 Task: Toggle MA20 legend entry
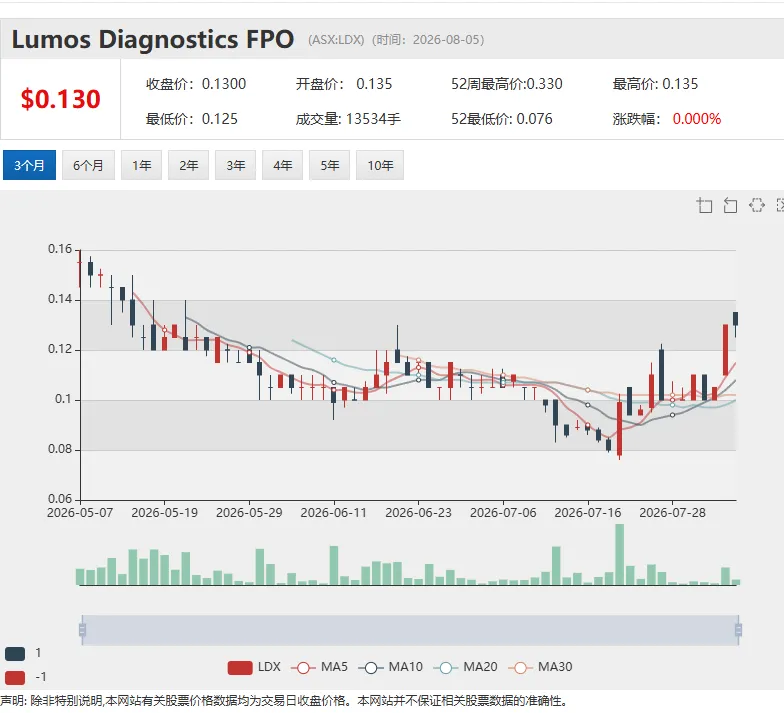tap(466, 667)
